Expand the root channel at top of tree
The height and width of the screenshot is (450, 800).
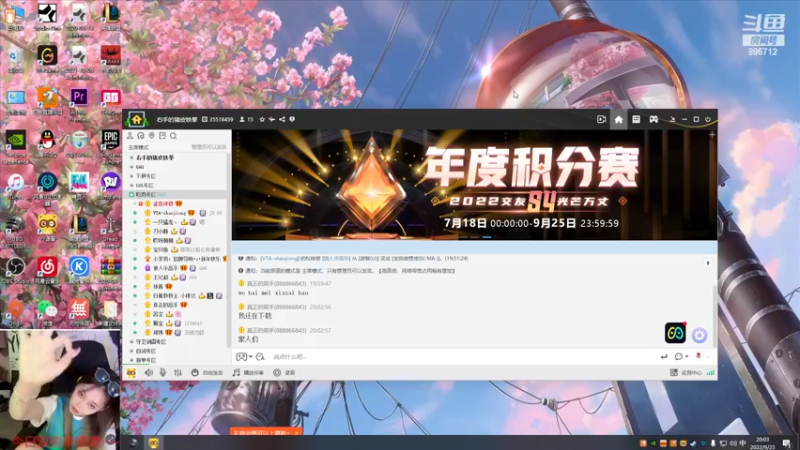click(132, 158)
